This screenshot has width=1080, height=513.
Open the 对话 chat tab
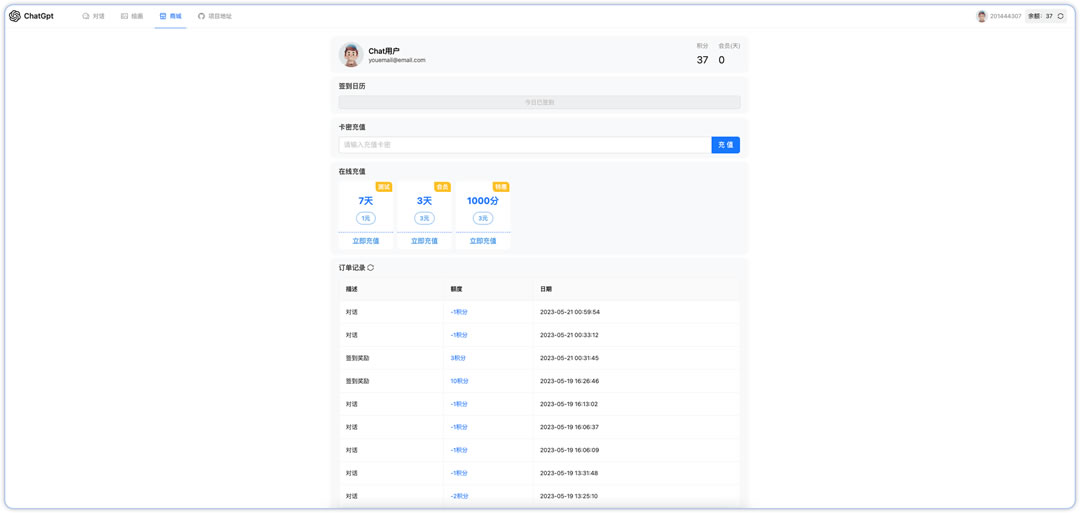(93, 16)
